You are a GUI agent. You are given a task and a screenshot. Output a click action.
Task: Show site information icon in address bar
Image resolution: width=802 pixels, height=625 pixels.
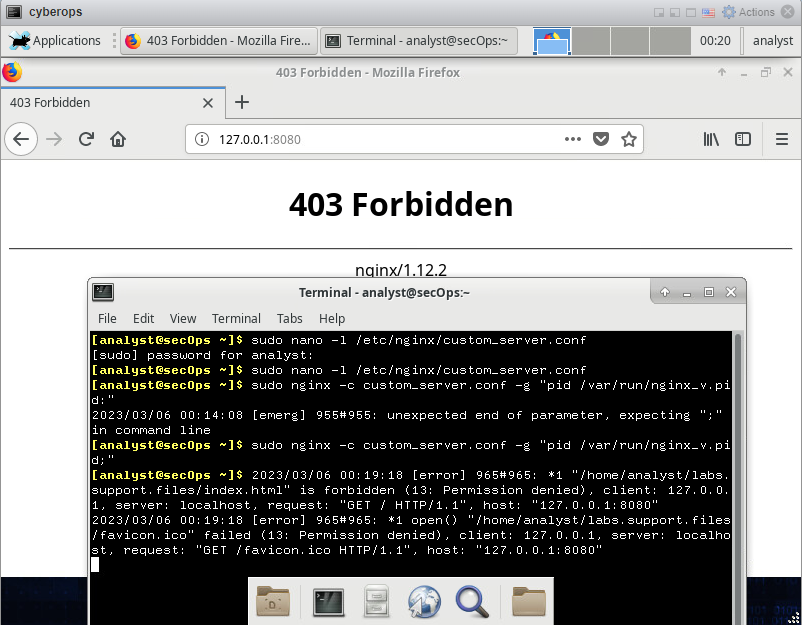[202, 139]
